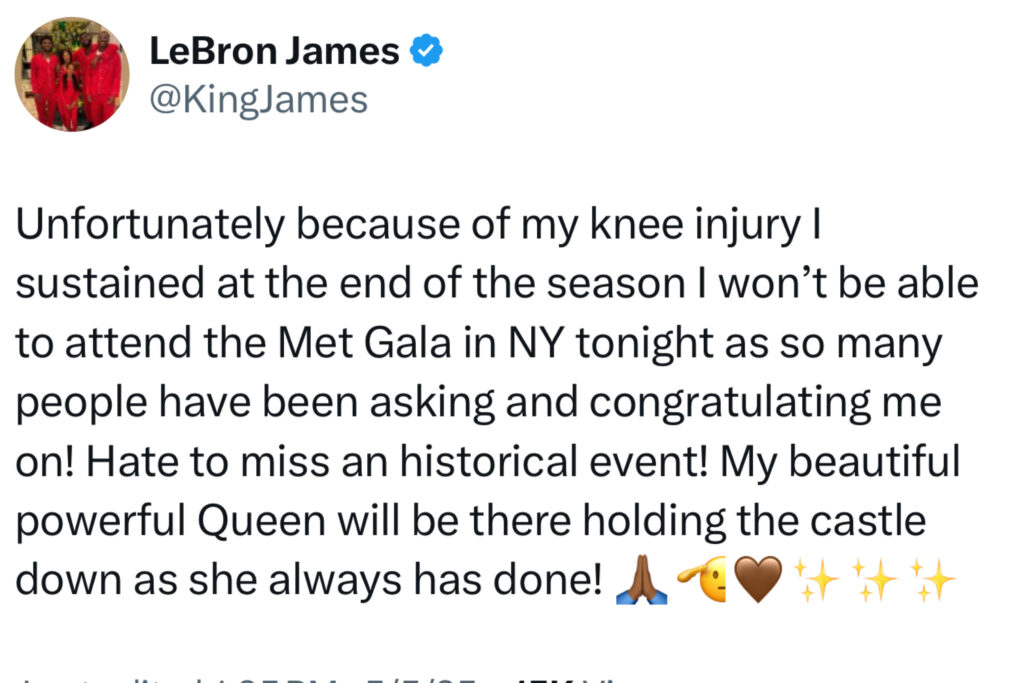Click the praying hands emoji
1024x683 pixels.
tap(641, 579)
